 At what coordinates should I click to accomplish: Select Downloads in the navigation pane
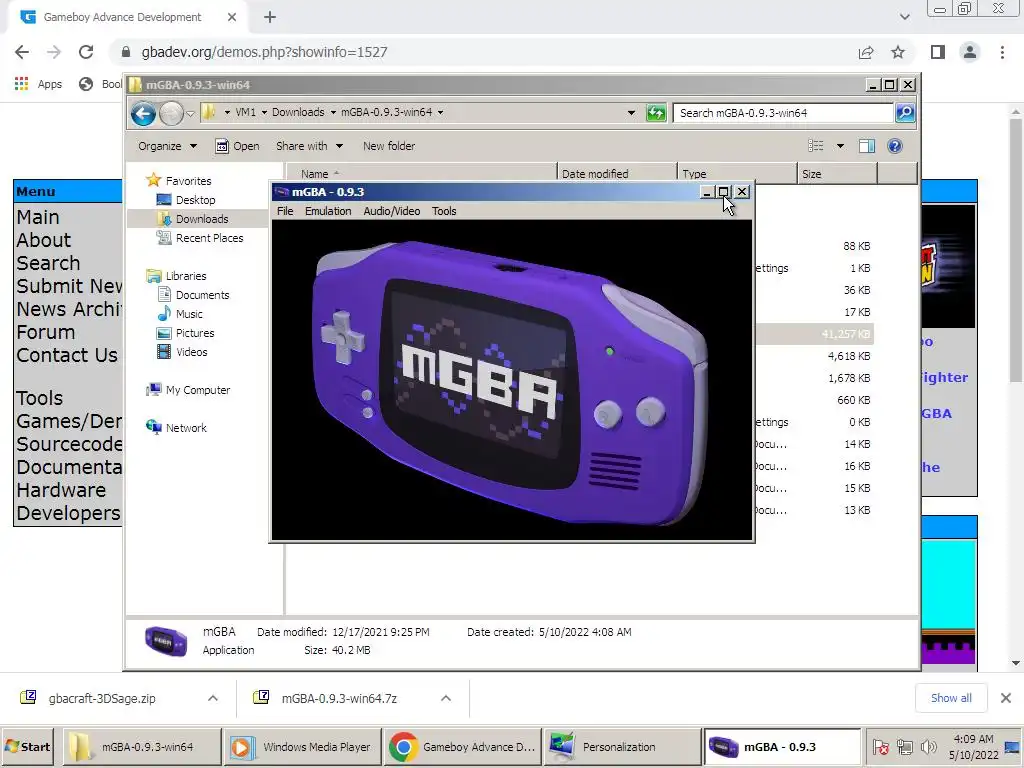[202, 219]
